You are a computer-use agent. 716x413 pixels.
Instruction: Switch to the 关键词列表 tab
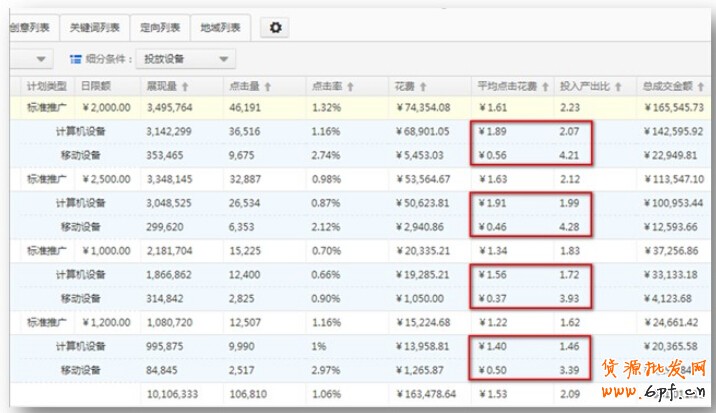(97, 28)
